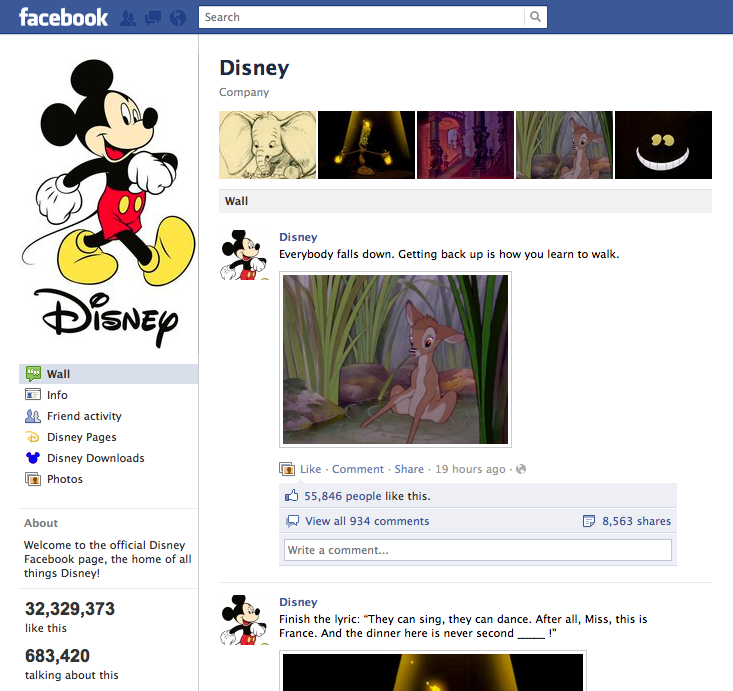Click the About heading in sidebar

(41, 523)
